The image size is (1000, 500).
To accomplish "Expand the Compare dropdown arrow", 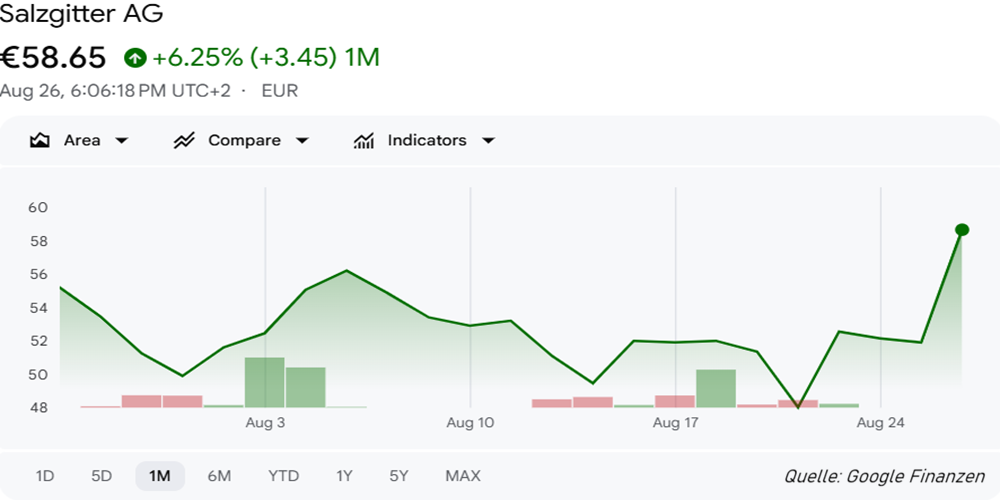I will (x=302, y=141).
